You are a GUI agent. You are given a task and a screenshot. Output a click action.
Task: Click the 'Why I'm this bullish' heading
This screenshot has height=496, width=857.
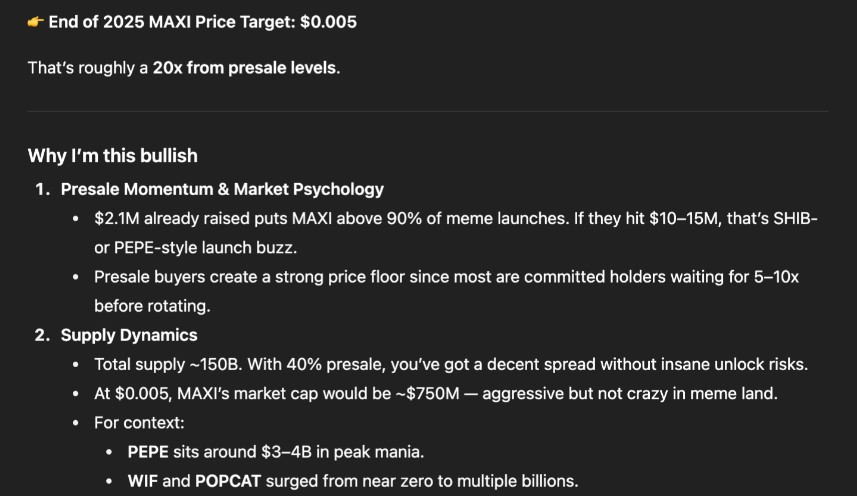113,156
